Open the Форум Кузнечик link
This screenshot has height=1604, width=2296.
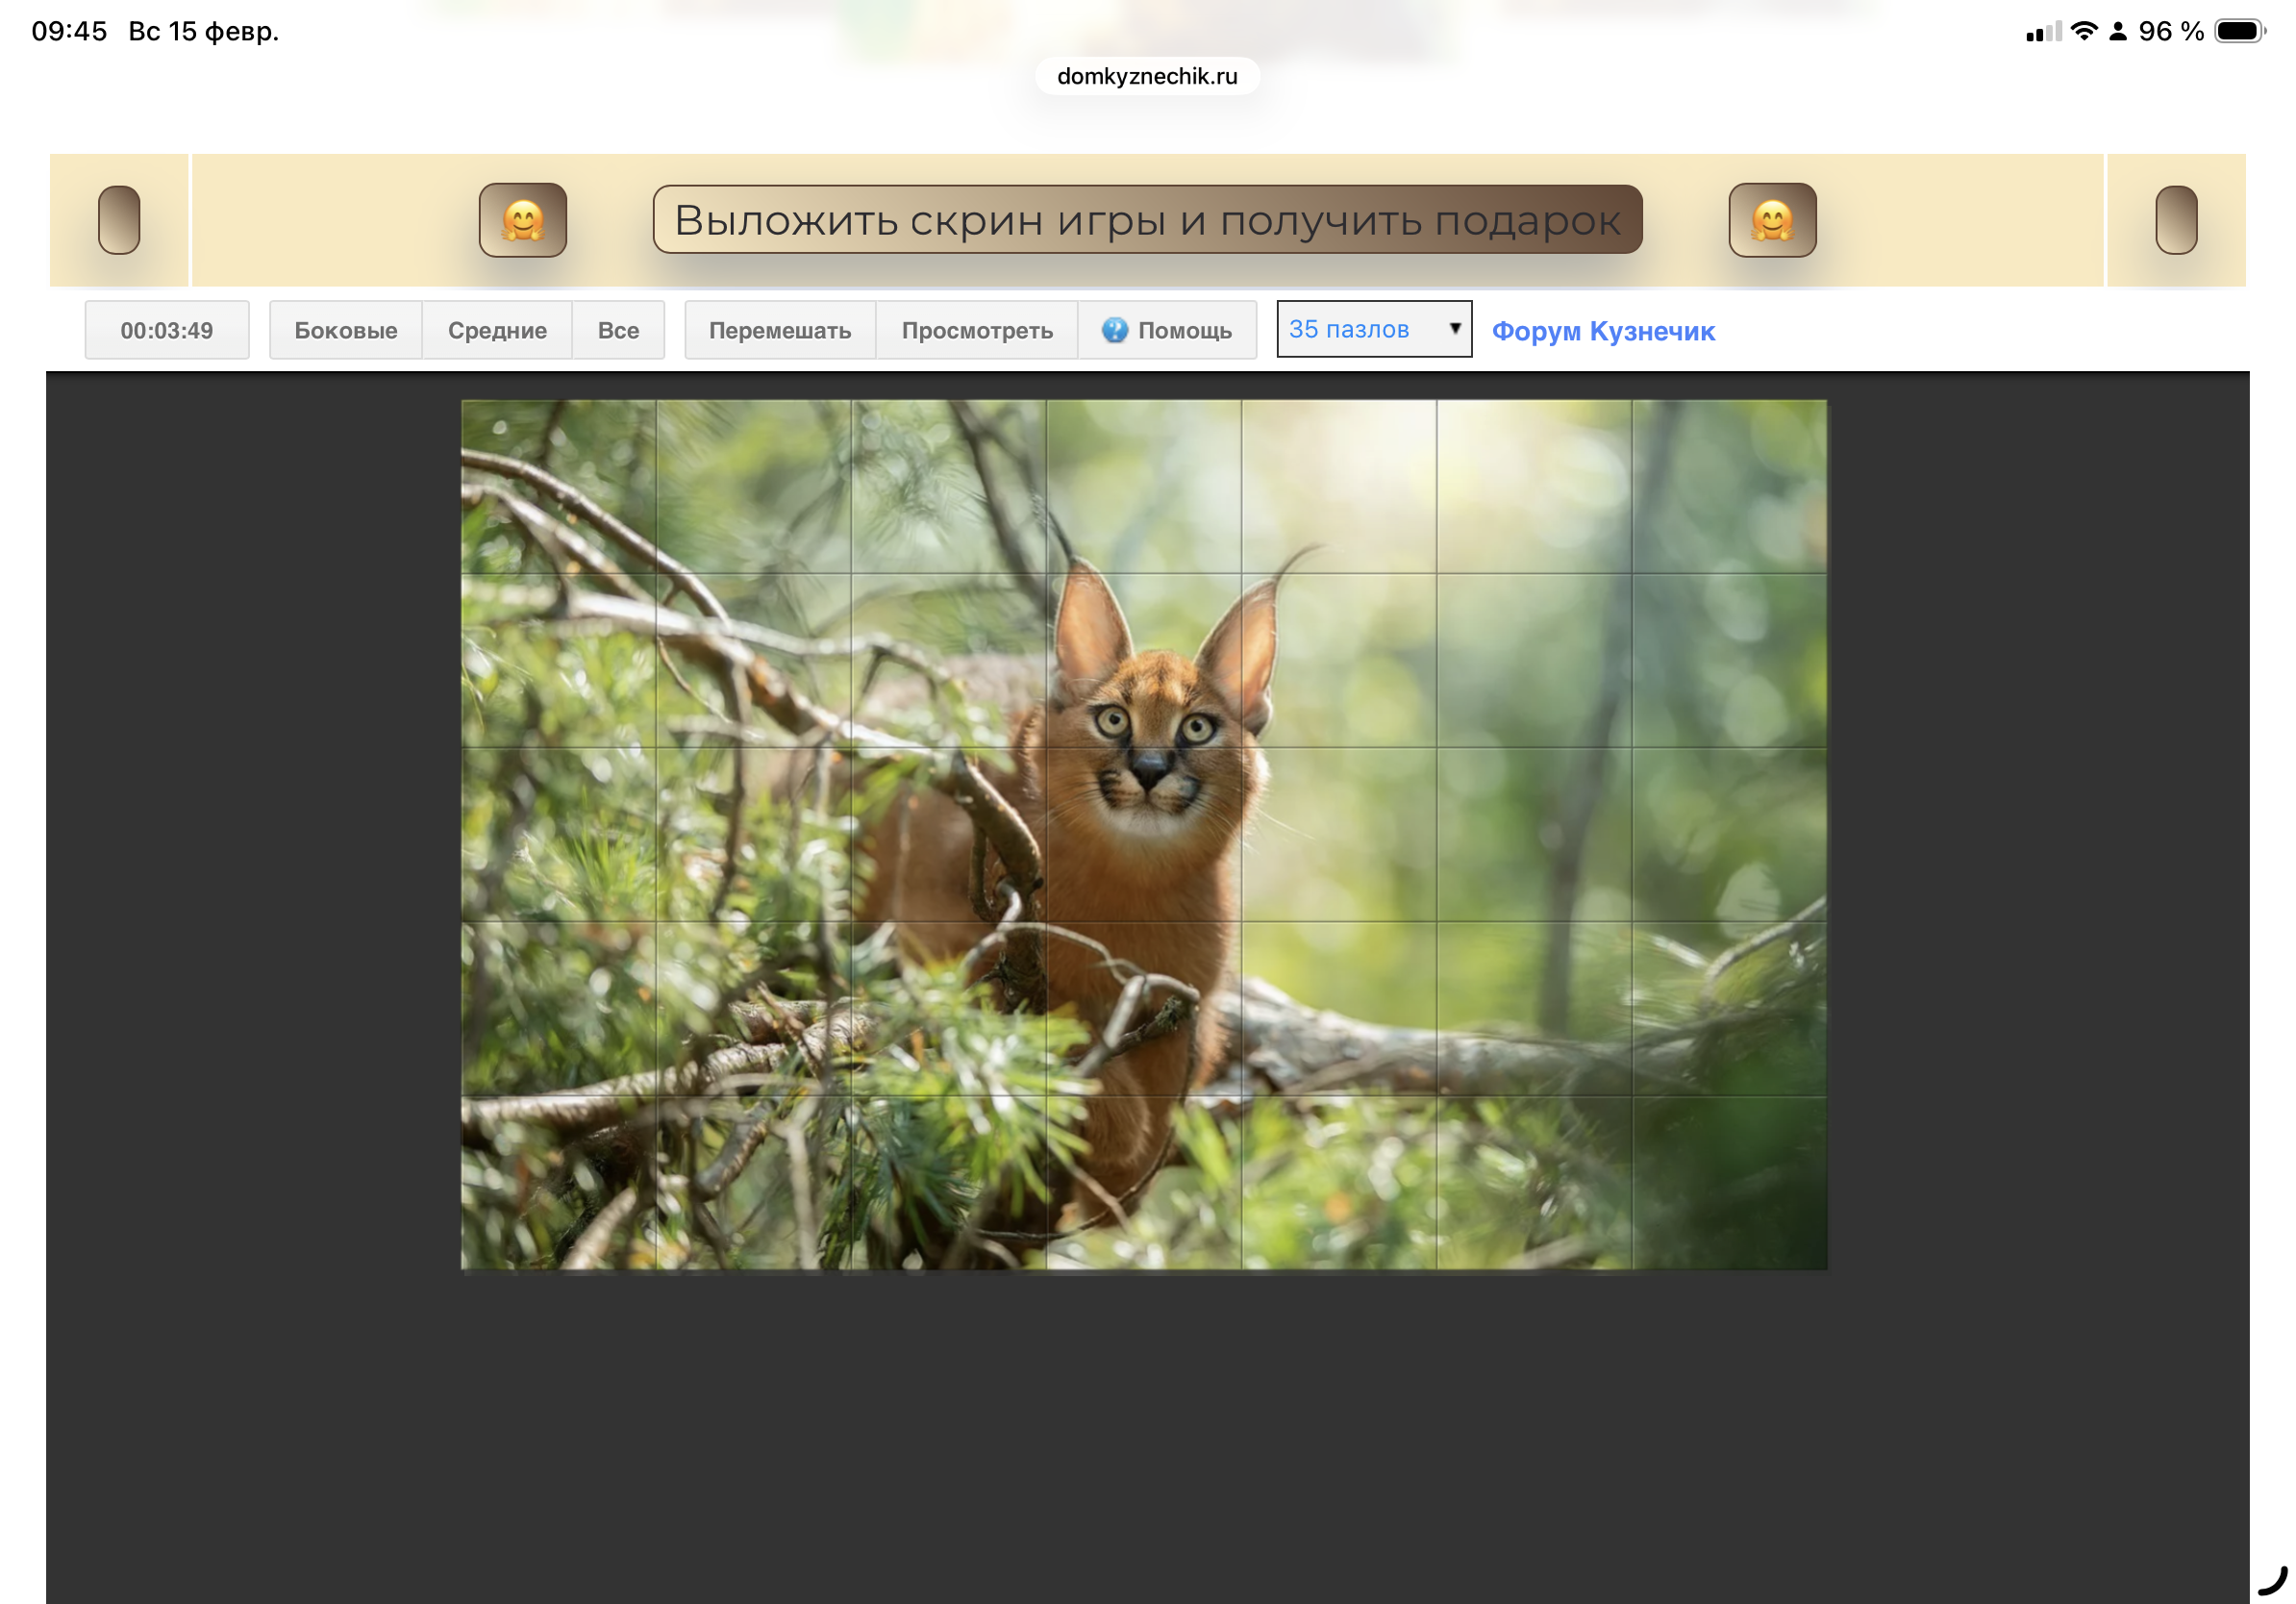coord(1602,331)
